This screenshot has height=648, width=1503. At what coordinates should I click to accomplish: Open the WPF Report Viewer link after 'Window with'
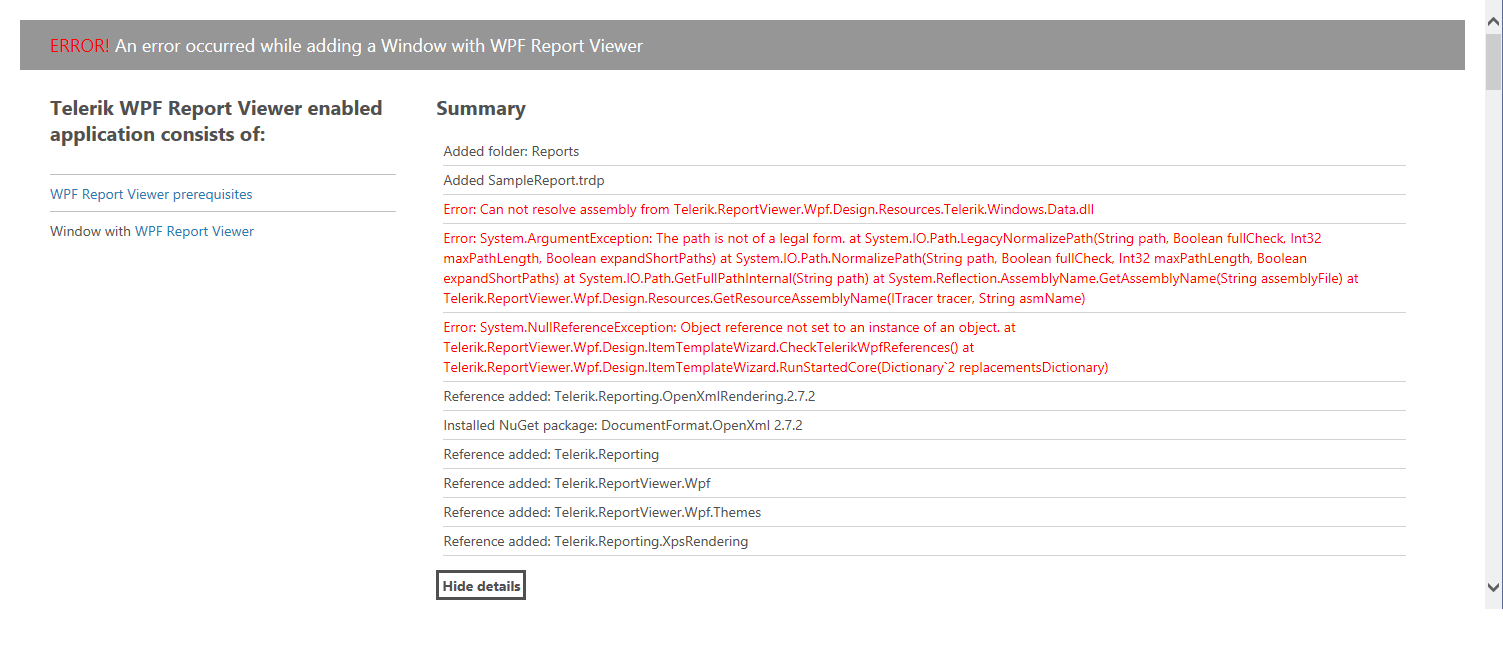(194, 231)
